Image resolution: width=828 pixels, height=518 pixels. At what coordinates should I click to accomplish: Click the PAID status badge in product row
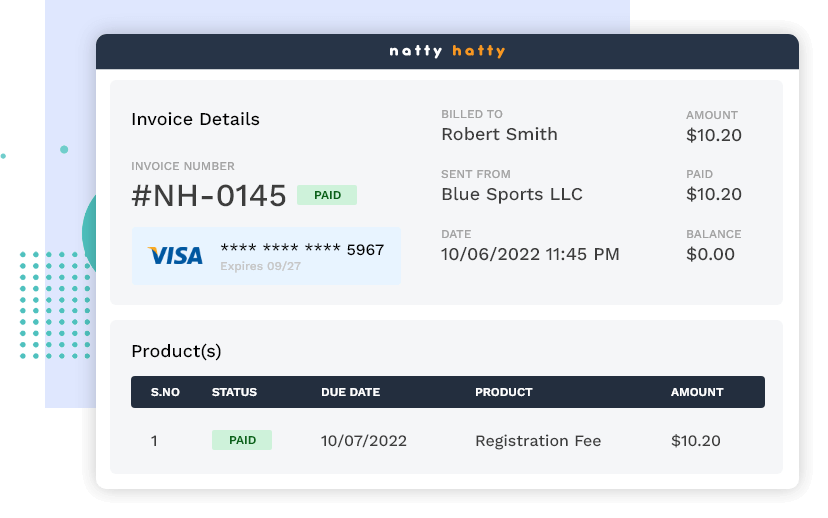coord(242,440)
